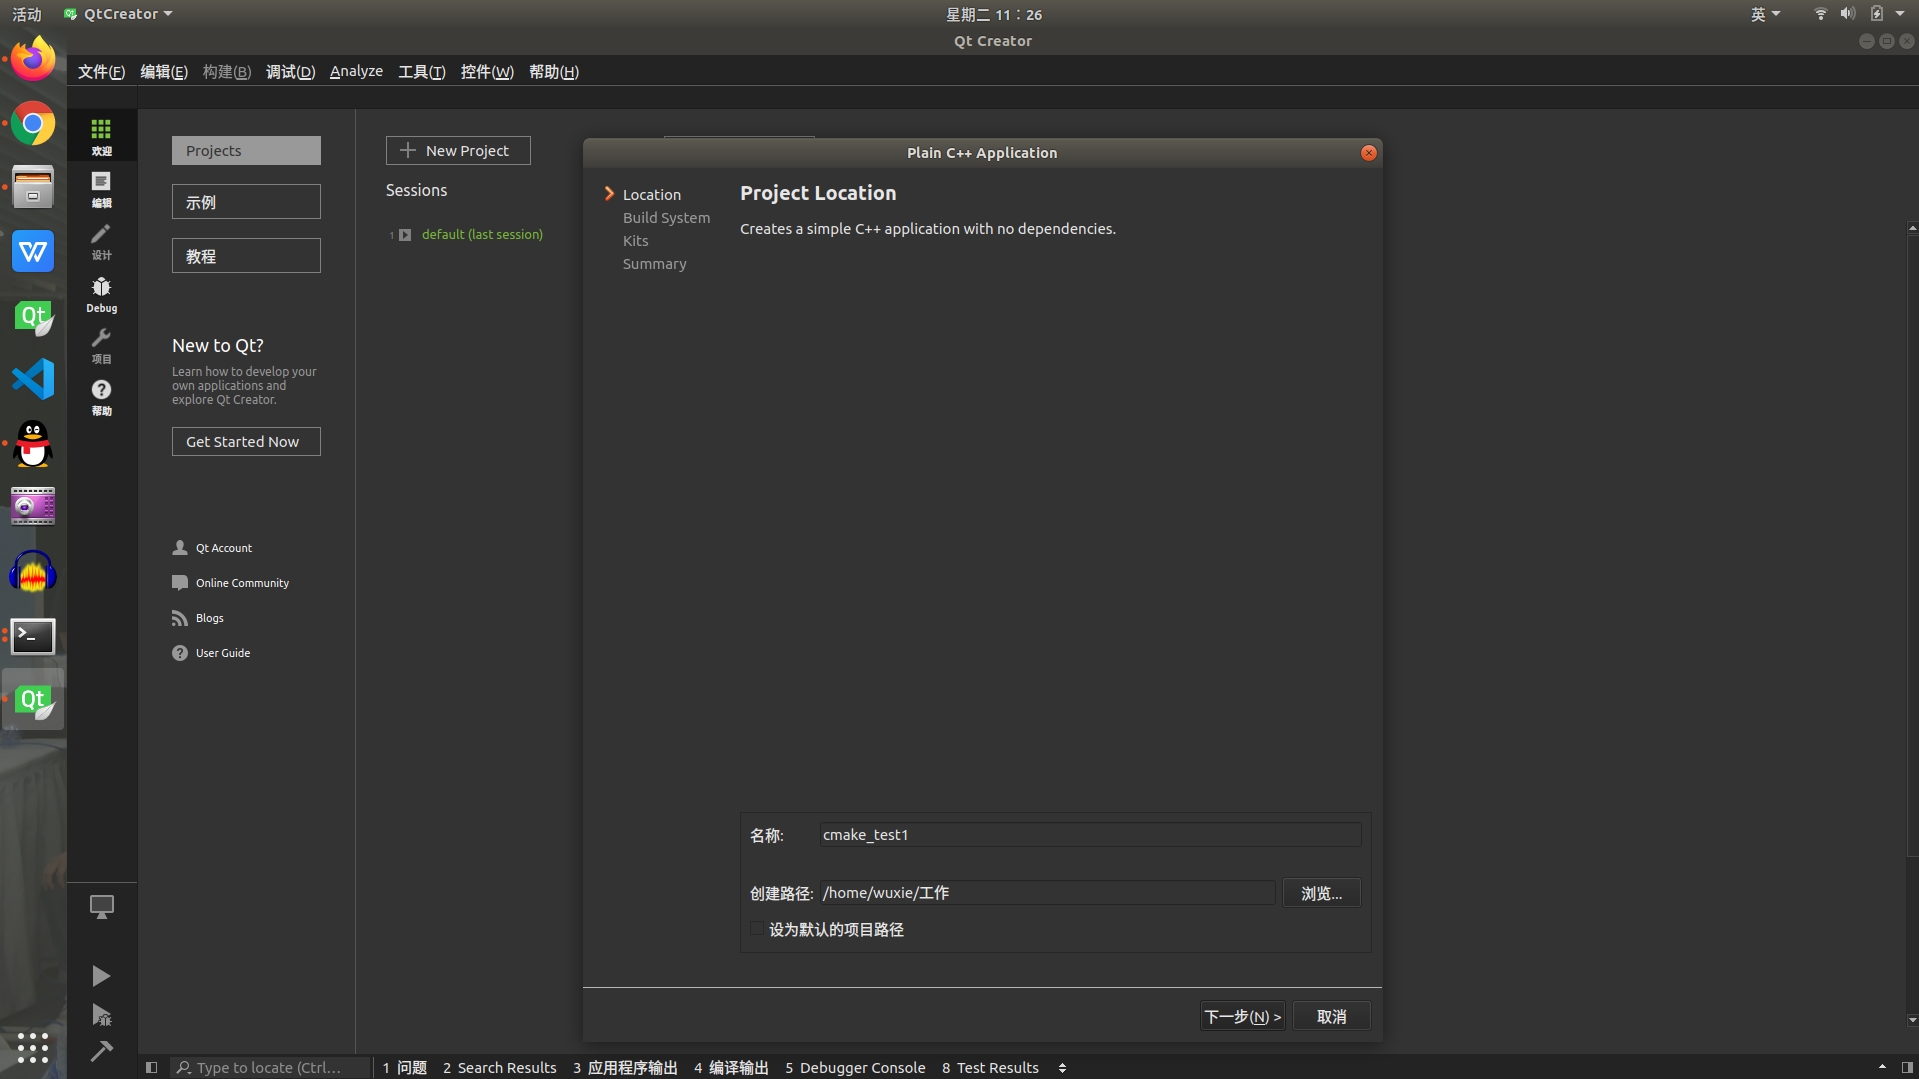Open the 英 input method dropdown
The width and height of the screenshot is (1919, 1079).
1764,13
